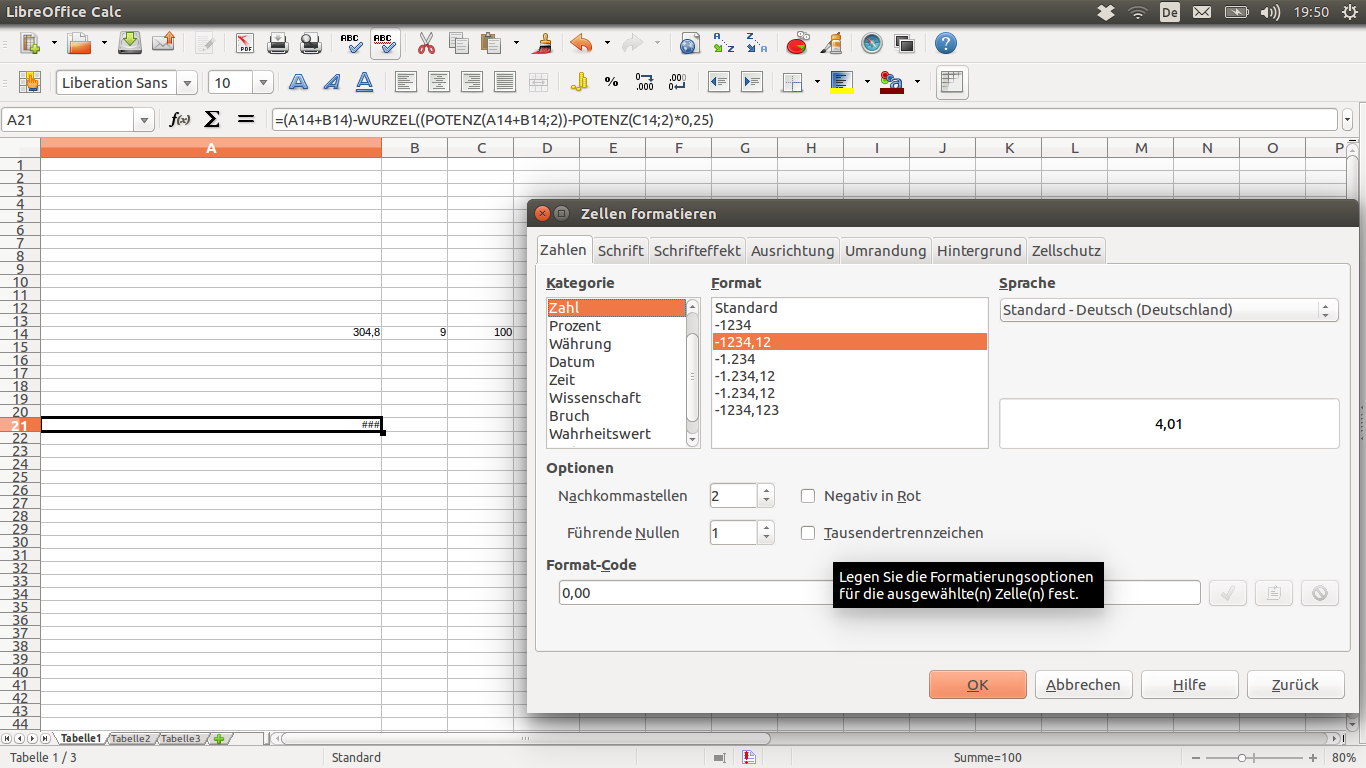Apply Underline formatting
Image resolution: width=1366 pixels, height=768 pixels.
pos(364,83)
